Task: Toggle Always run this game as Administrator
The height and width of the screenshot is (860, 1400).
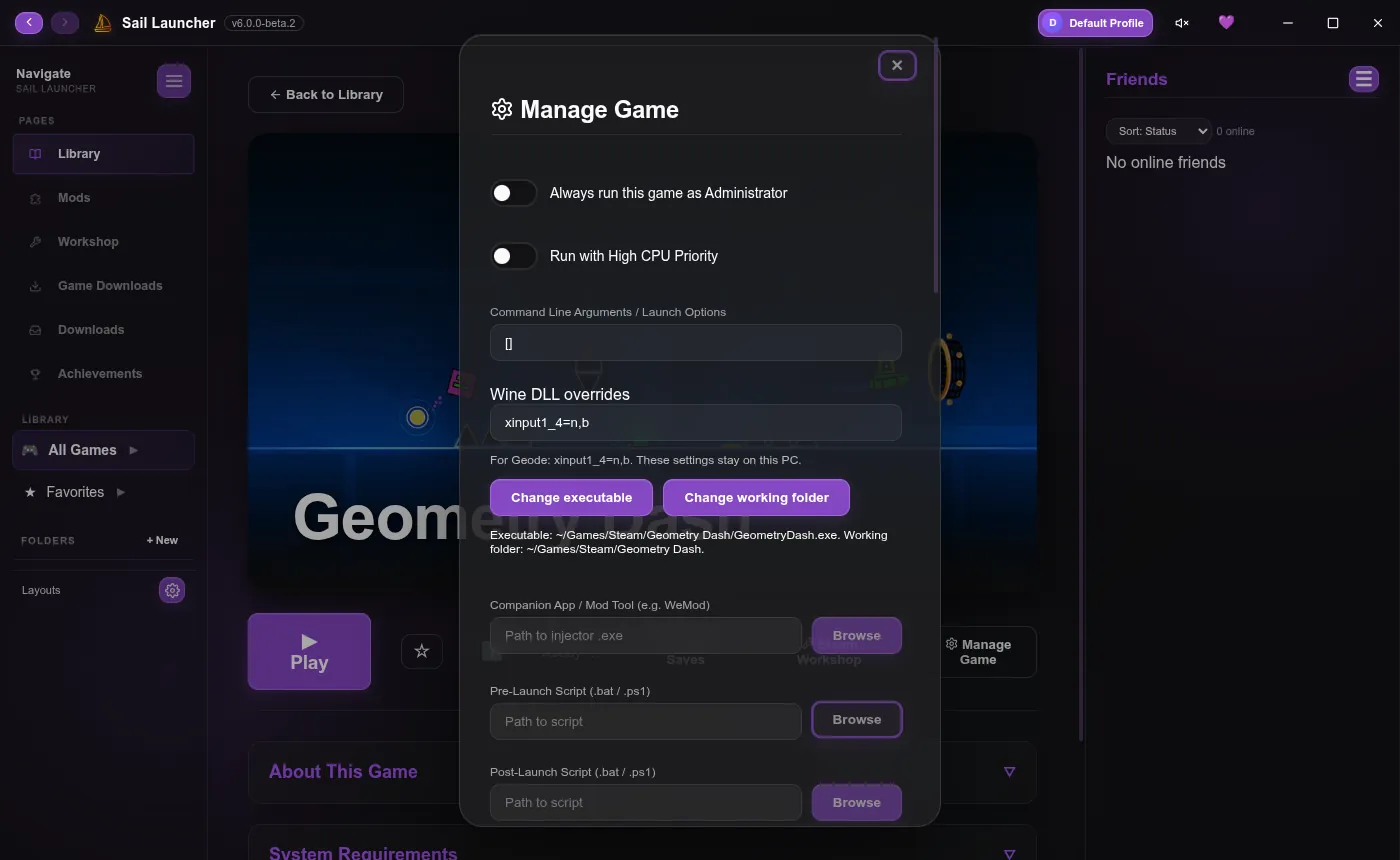Action: pyautogui.click(x=513, y=193)
